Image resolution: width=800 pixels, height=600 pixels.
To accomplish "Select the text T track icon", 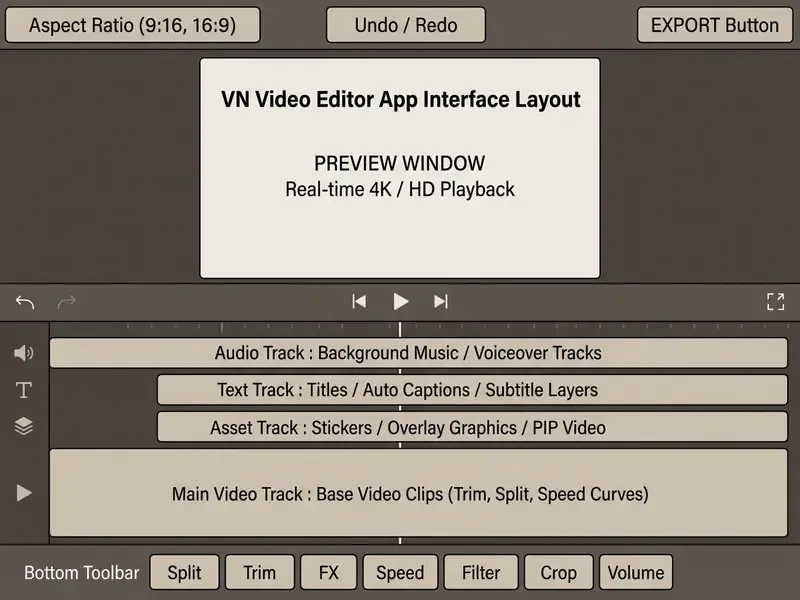I will coord(23,390).
